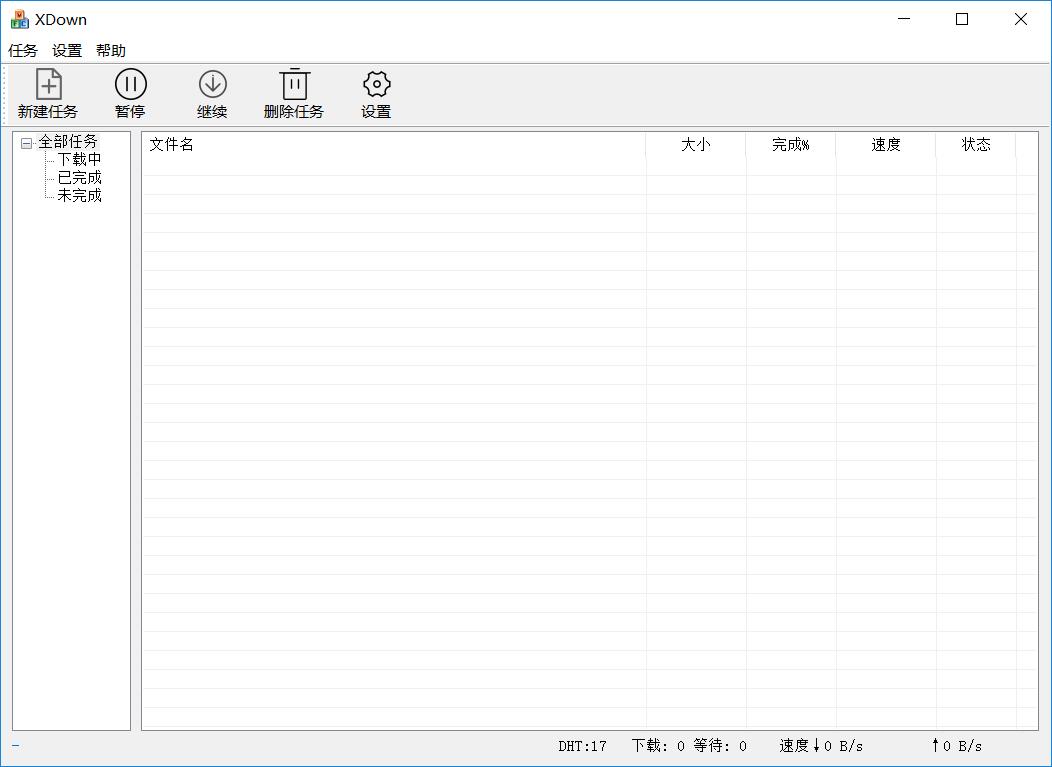Click the XDown application icon in titlebar
This screenshot has height=767, width=1052.
point(19,18)
